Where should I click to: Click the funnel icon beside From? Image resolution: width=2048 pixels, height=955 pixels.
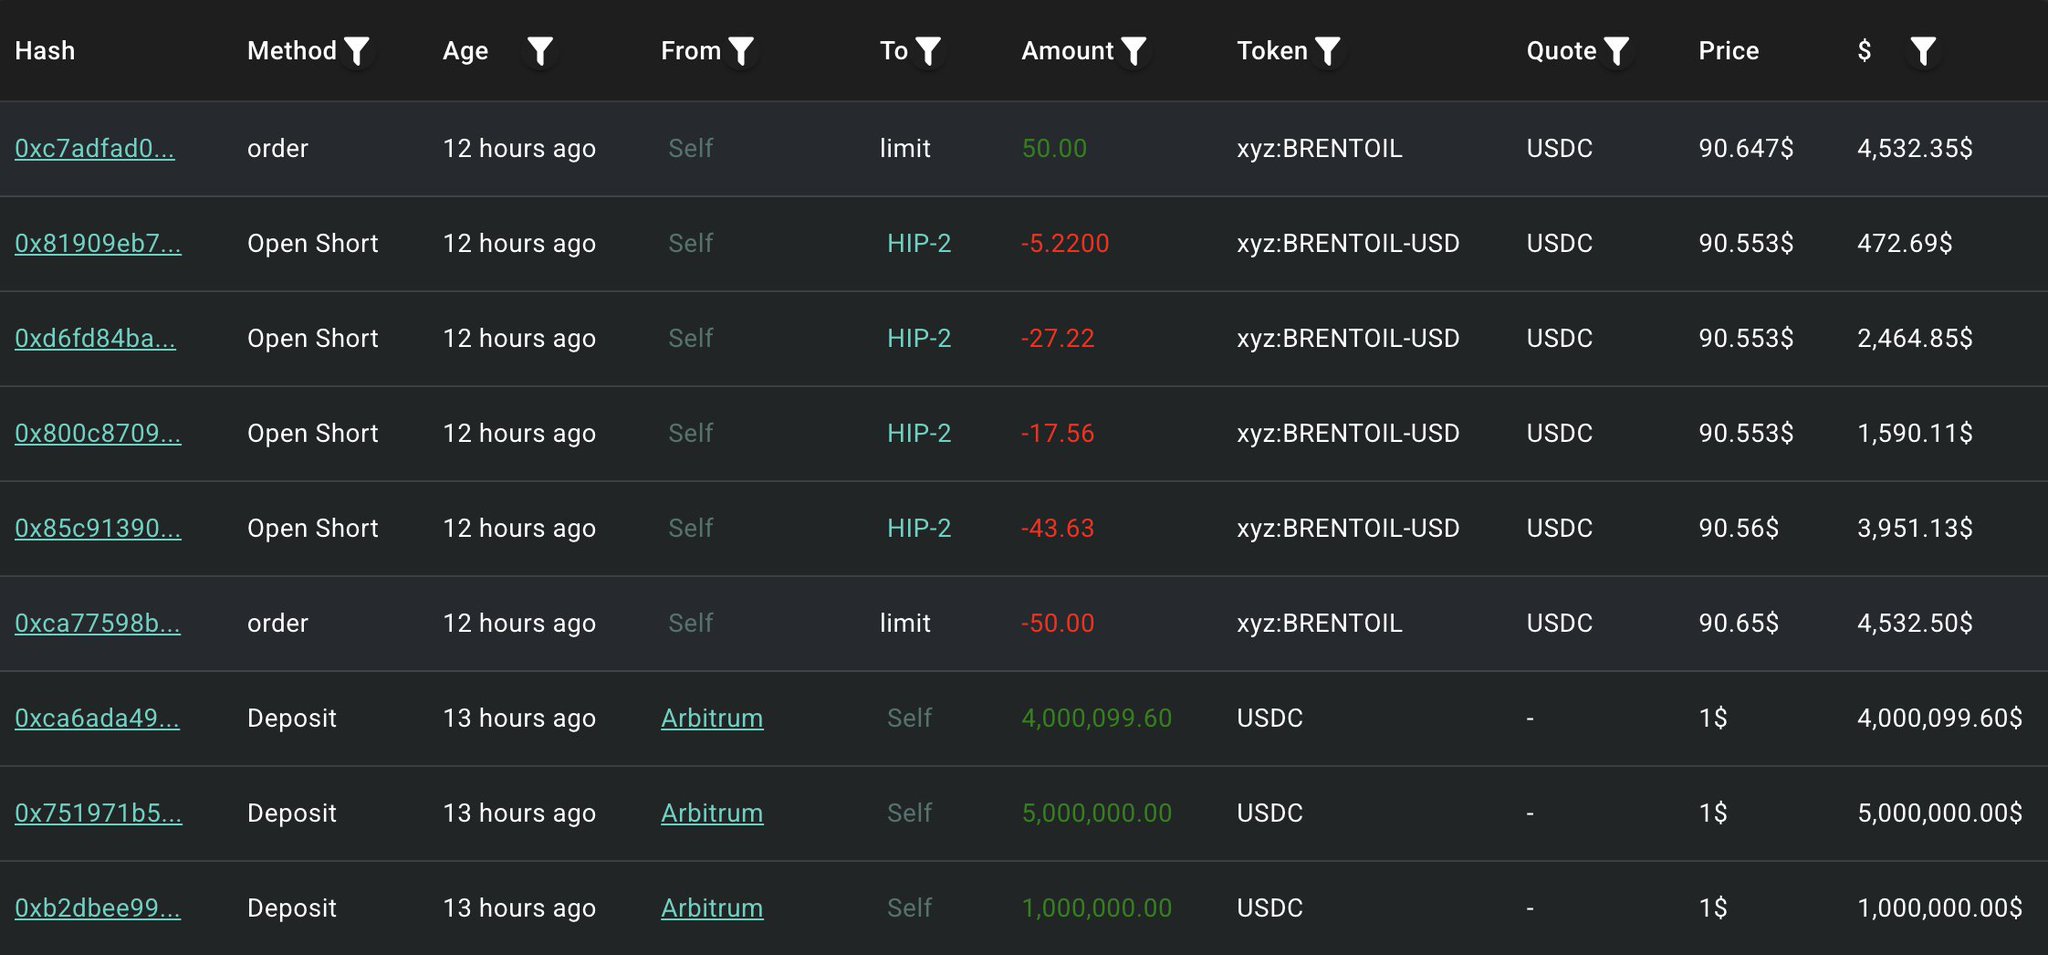741,51
